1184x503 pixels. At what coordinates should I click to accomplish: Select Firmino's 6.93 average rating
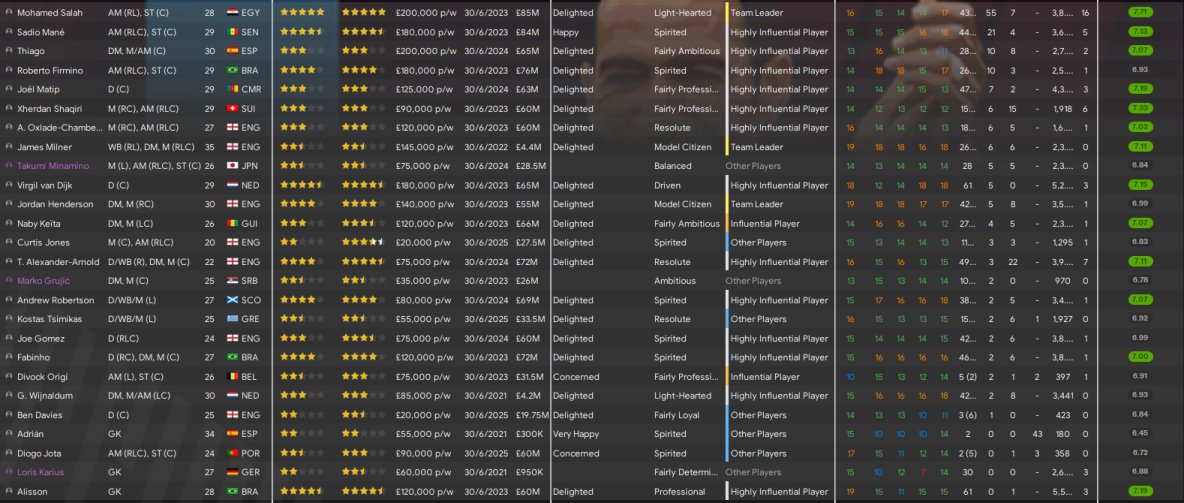click(1140, 70)
